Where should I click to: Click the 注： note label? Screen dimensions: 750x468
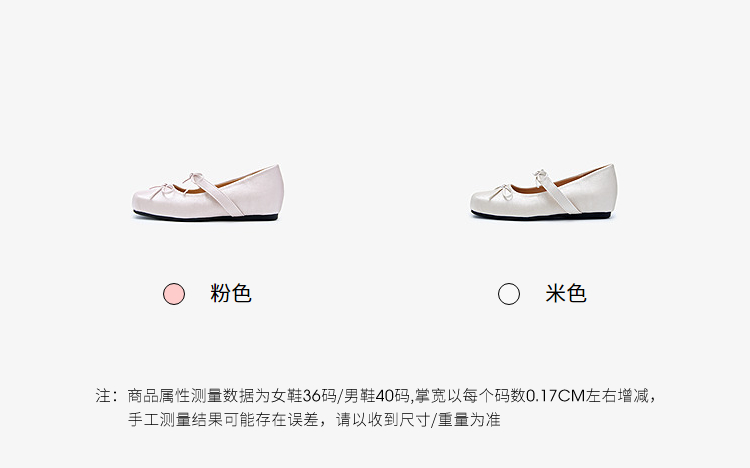click(x=107, y=396)
